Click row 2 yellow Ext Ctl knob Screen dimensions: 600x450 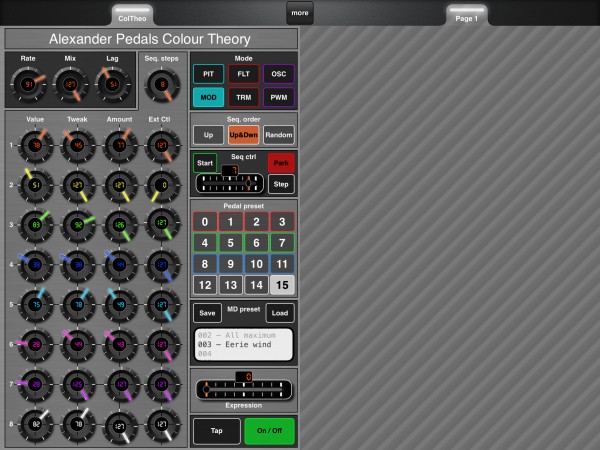(162, 185)
